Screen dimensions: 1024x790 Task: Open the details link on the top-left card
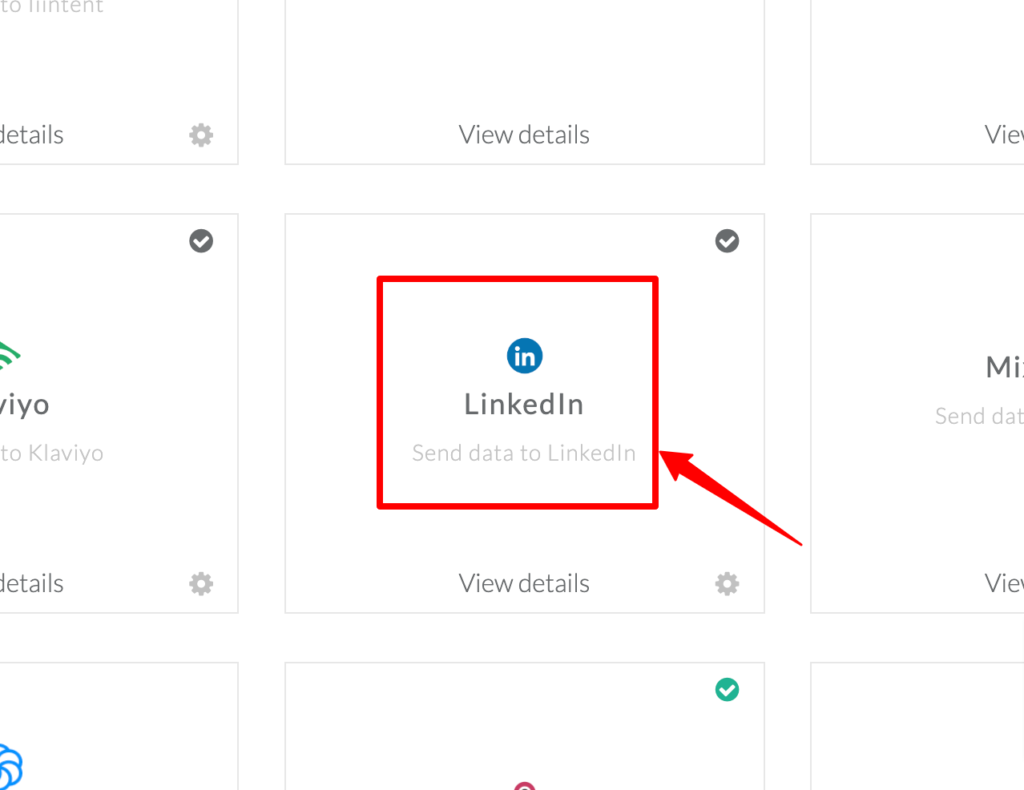pos(31,135)
